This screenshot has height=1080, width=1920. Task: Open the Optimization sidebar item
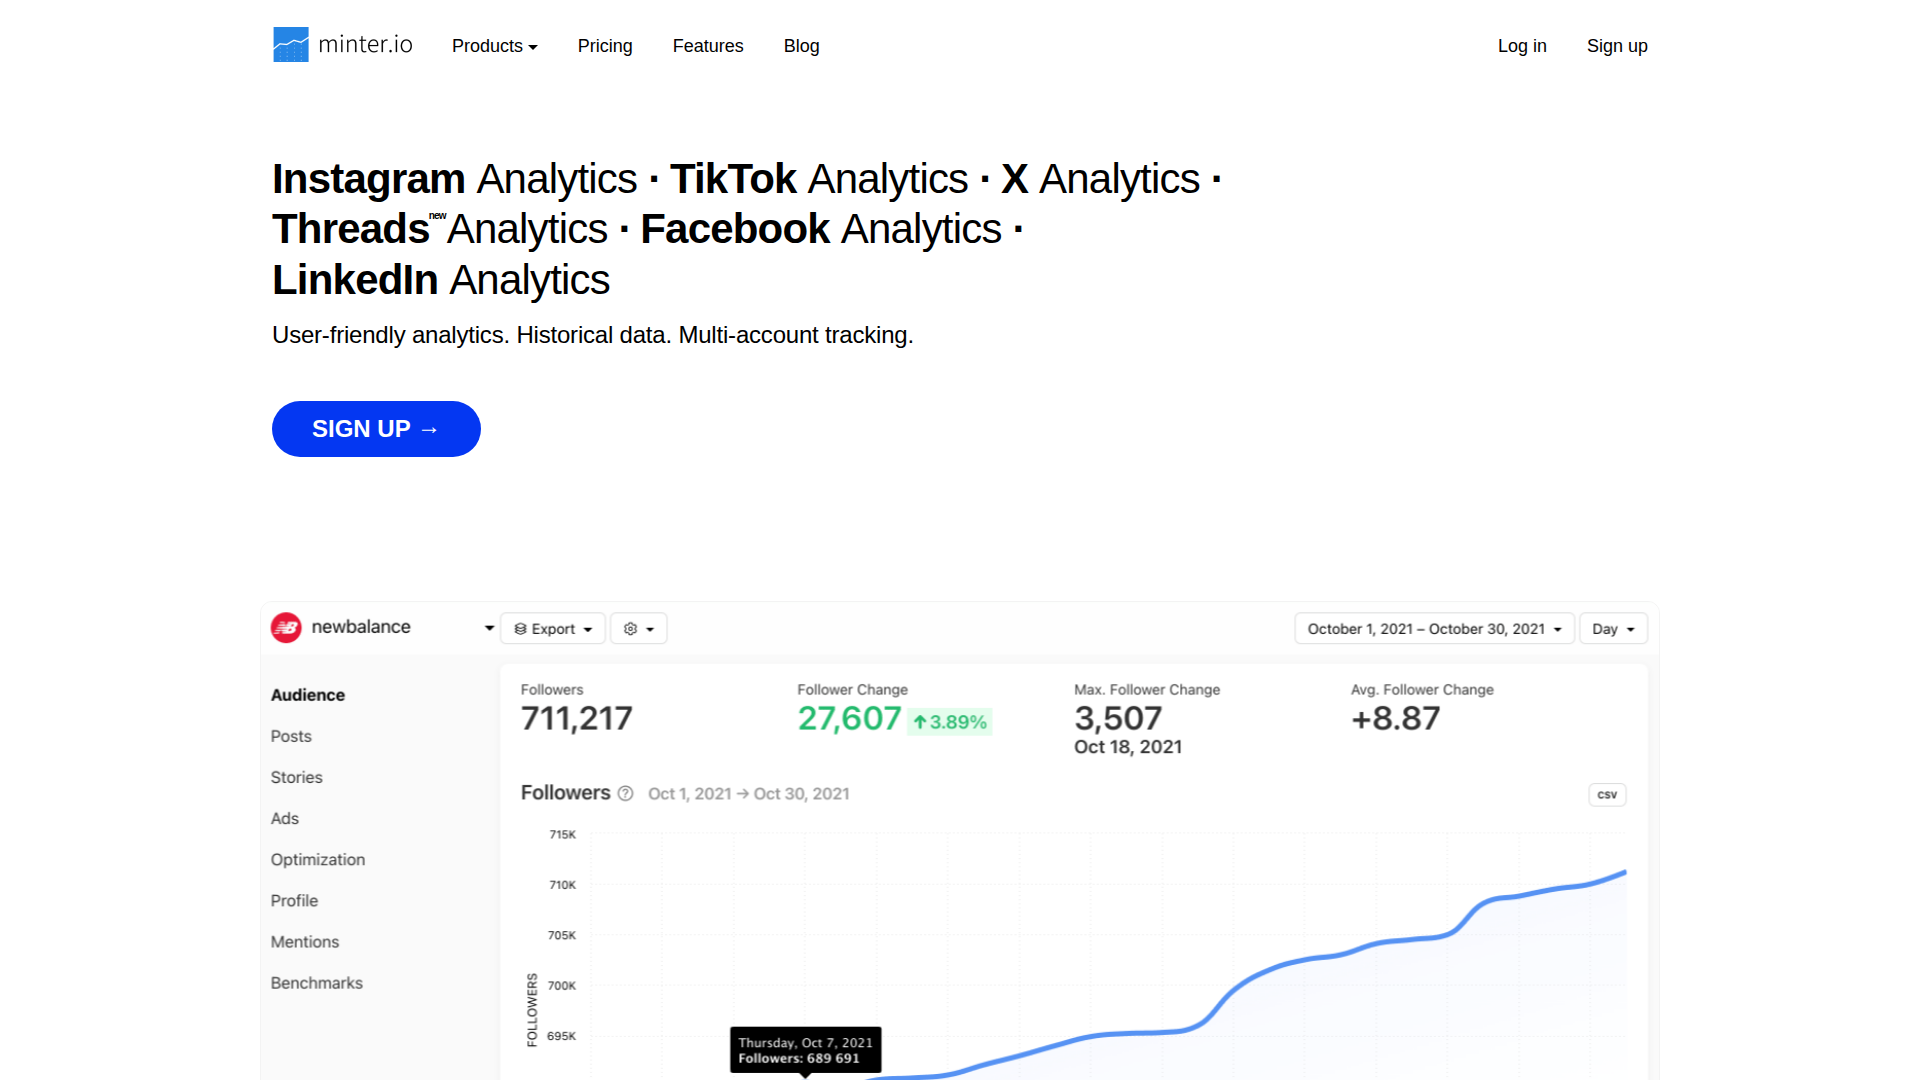(x=317, y=859)
